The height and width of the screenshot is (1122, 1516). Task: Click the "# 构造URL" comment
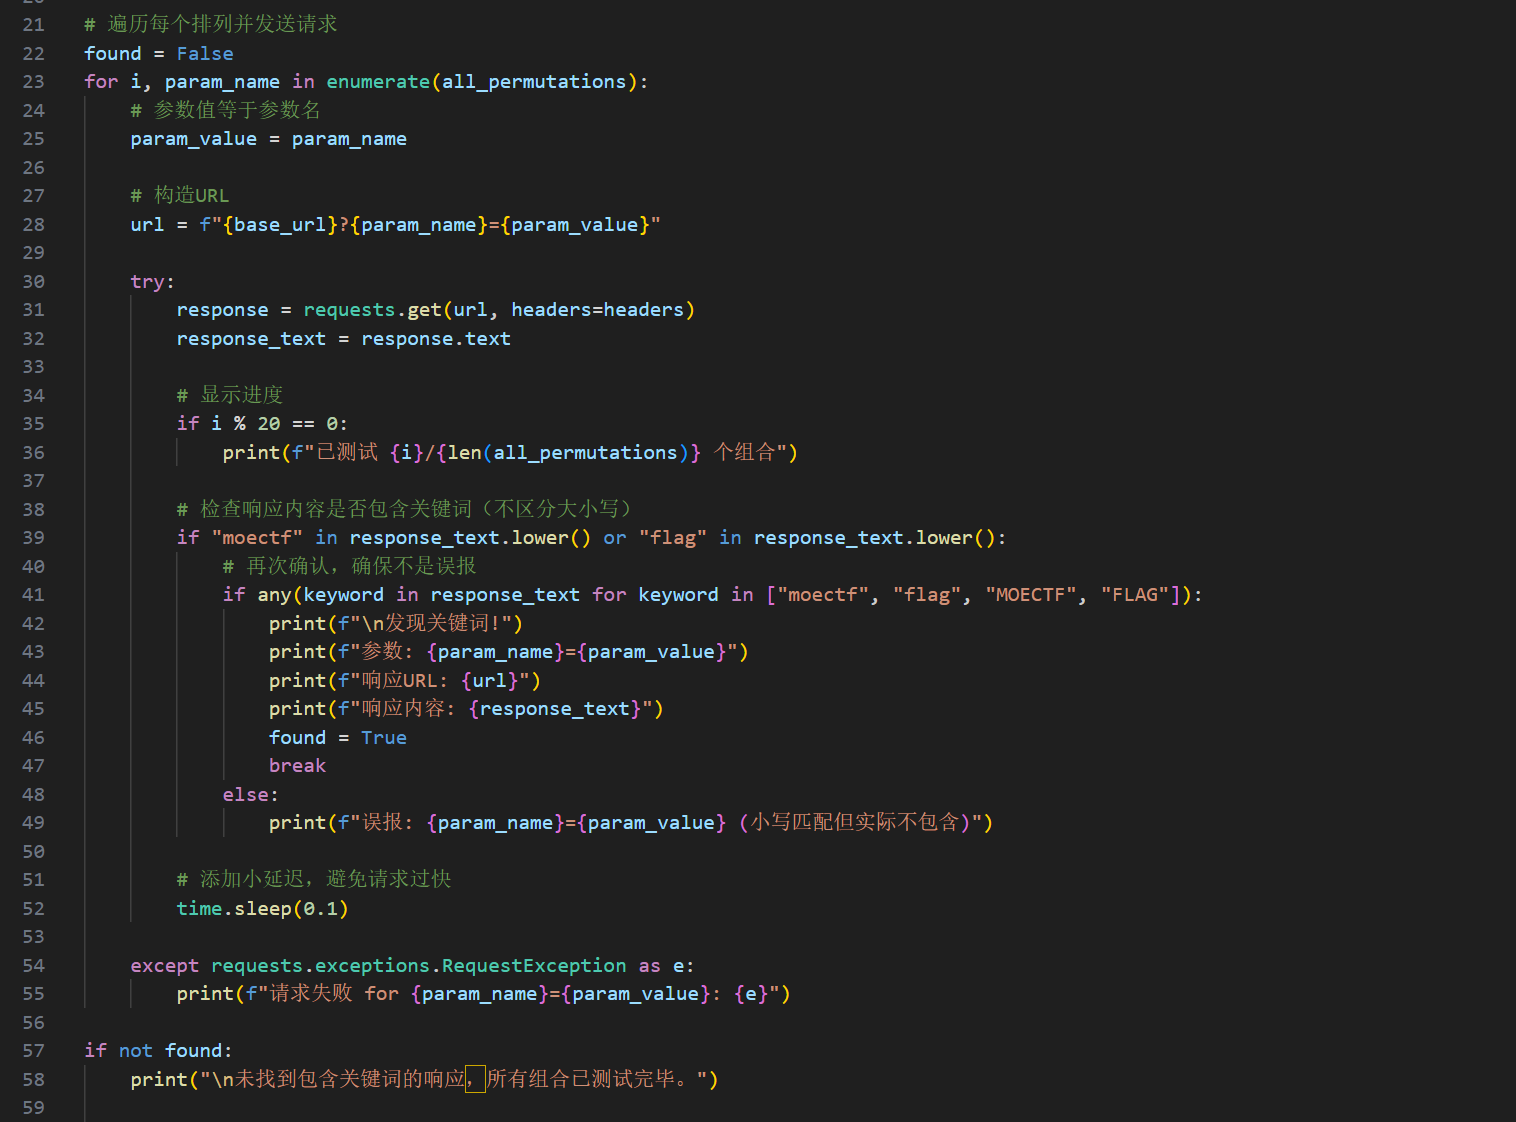(180, 196)
